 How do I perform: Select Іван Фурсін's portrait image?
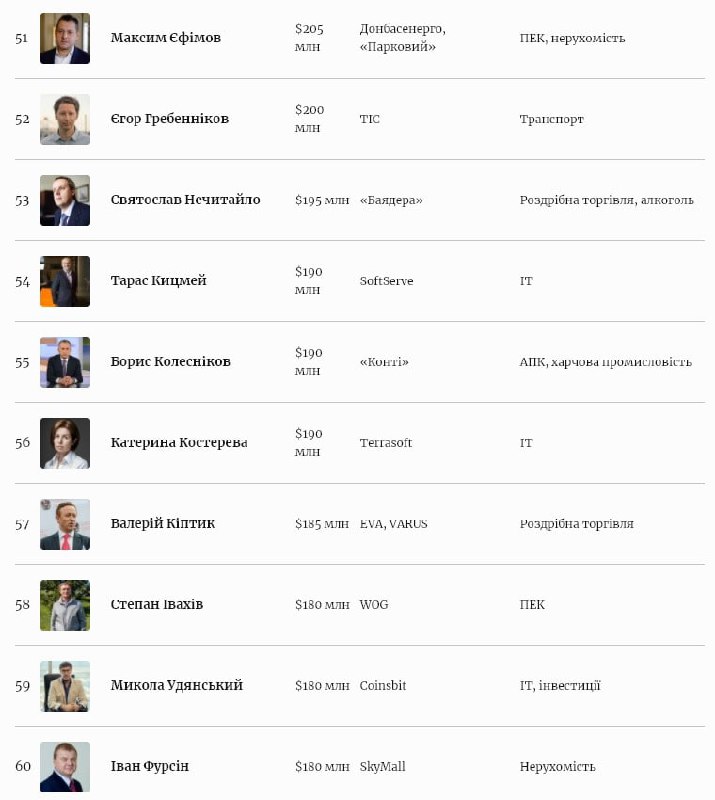click(x=65, y=767)
